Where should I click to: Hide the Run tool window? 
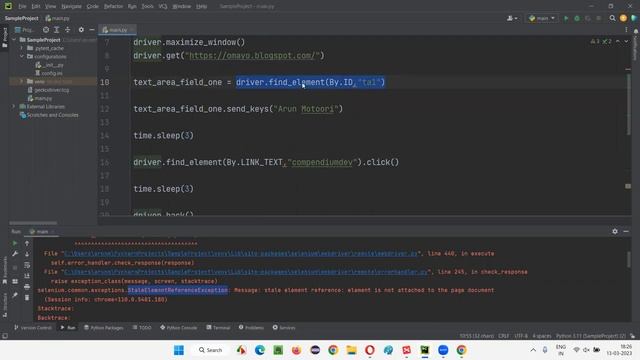pos(626,231)
